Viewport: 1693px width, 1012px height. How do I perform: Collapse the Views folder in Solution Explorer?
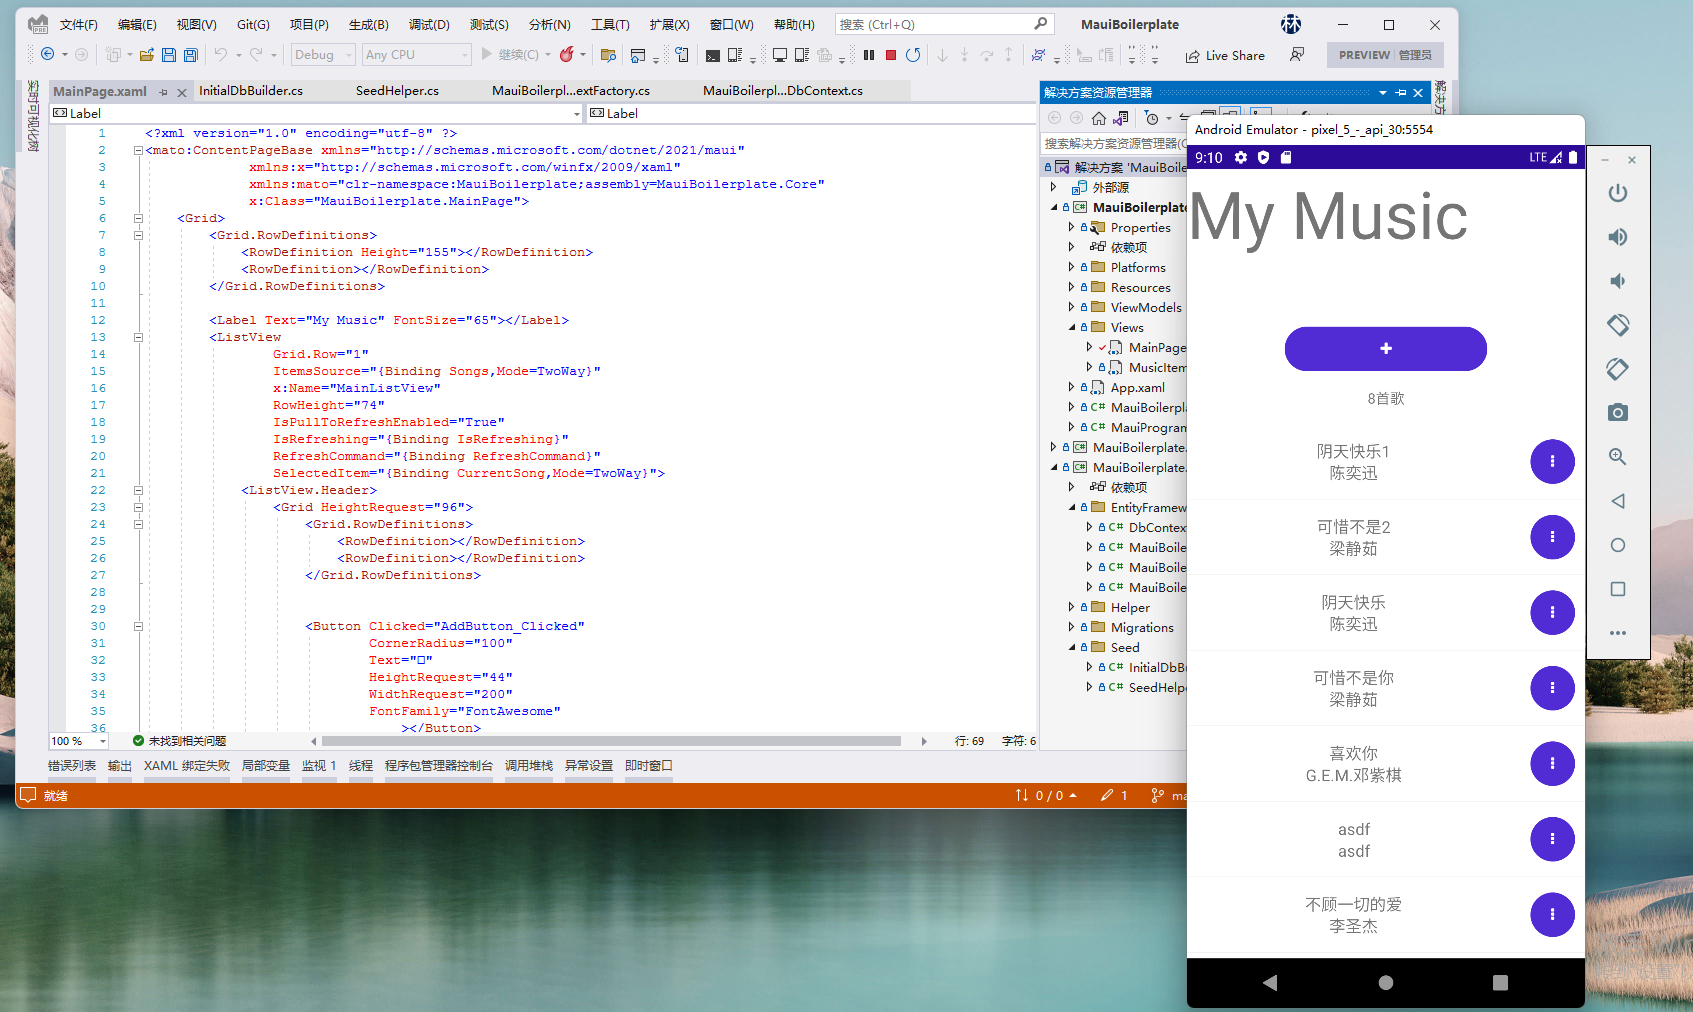(1071, 327)
